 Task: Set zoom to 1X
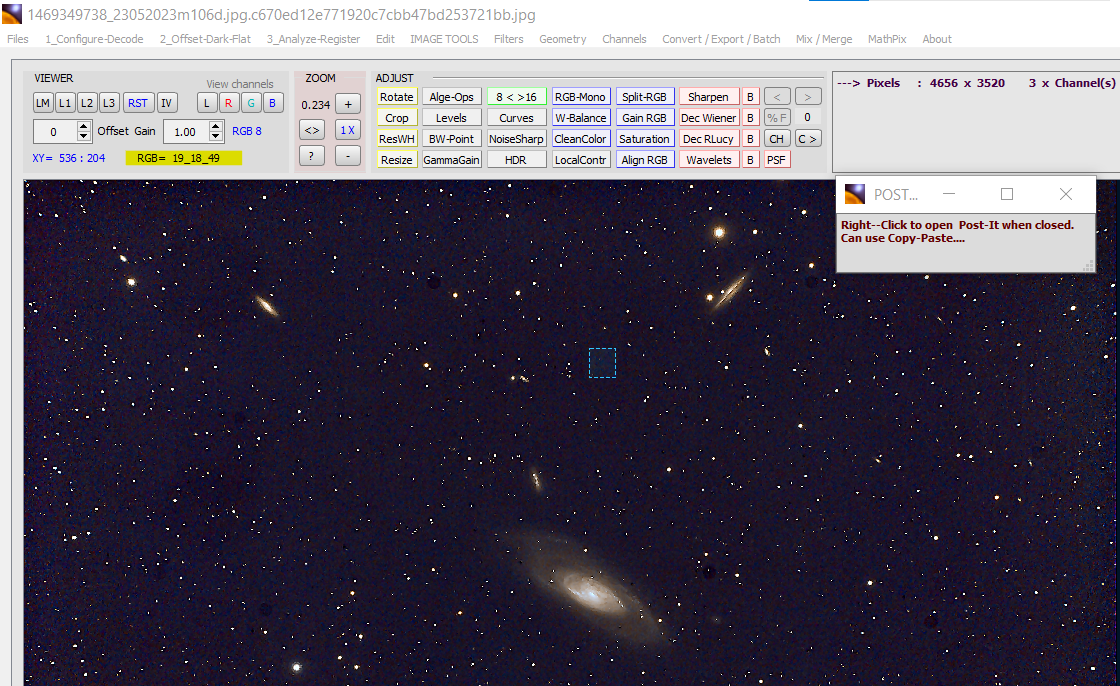pyautogui.click(x=348, y=130)
